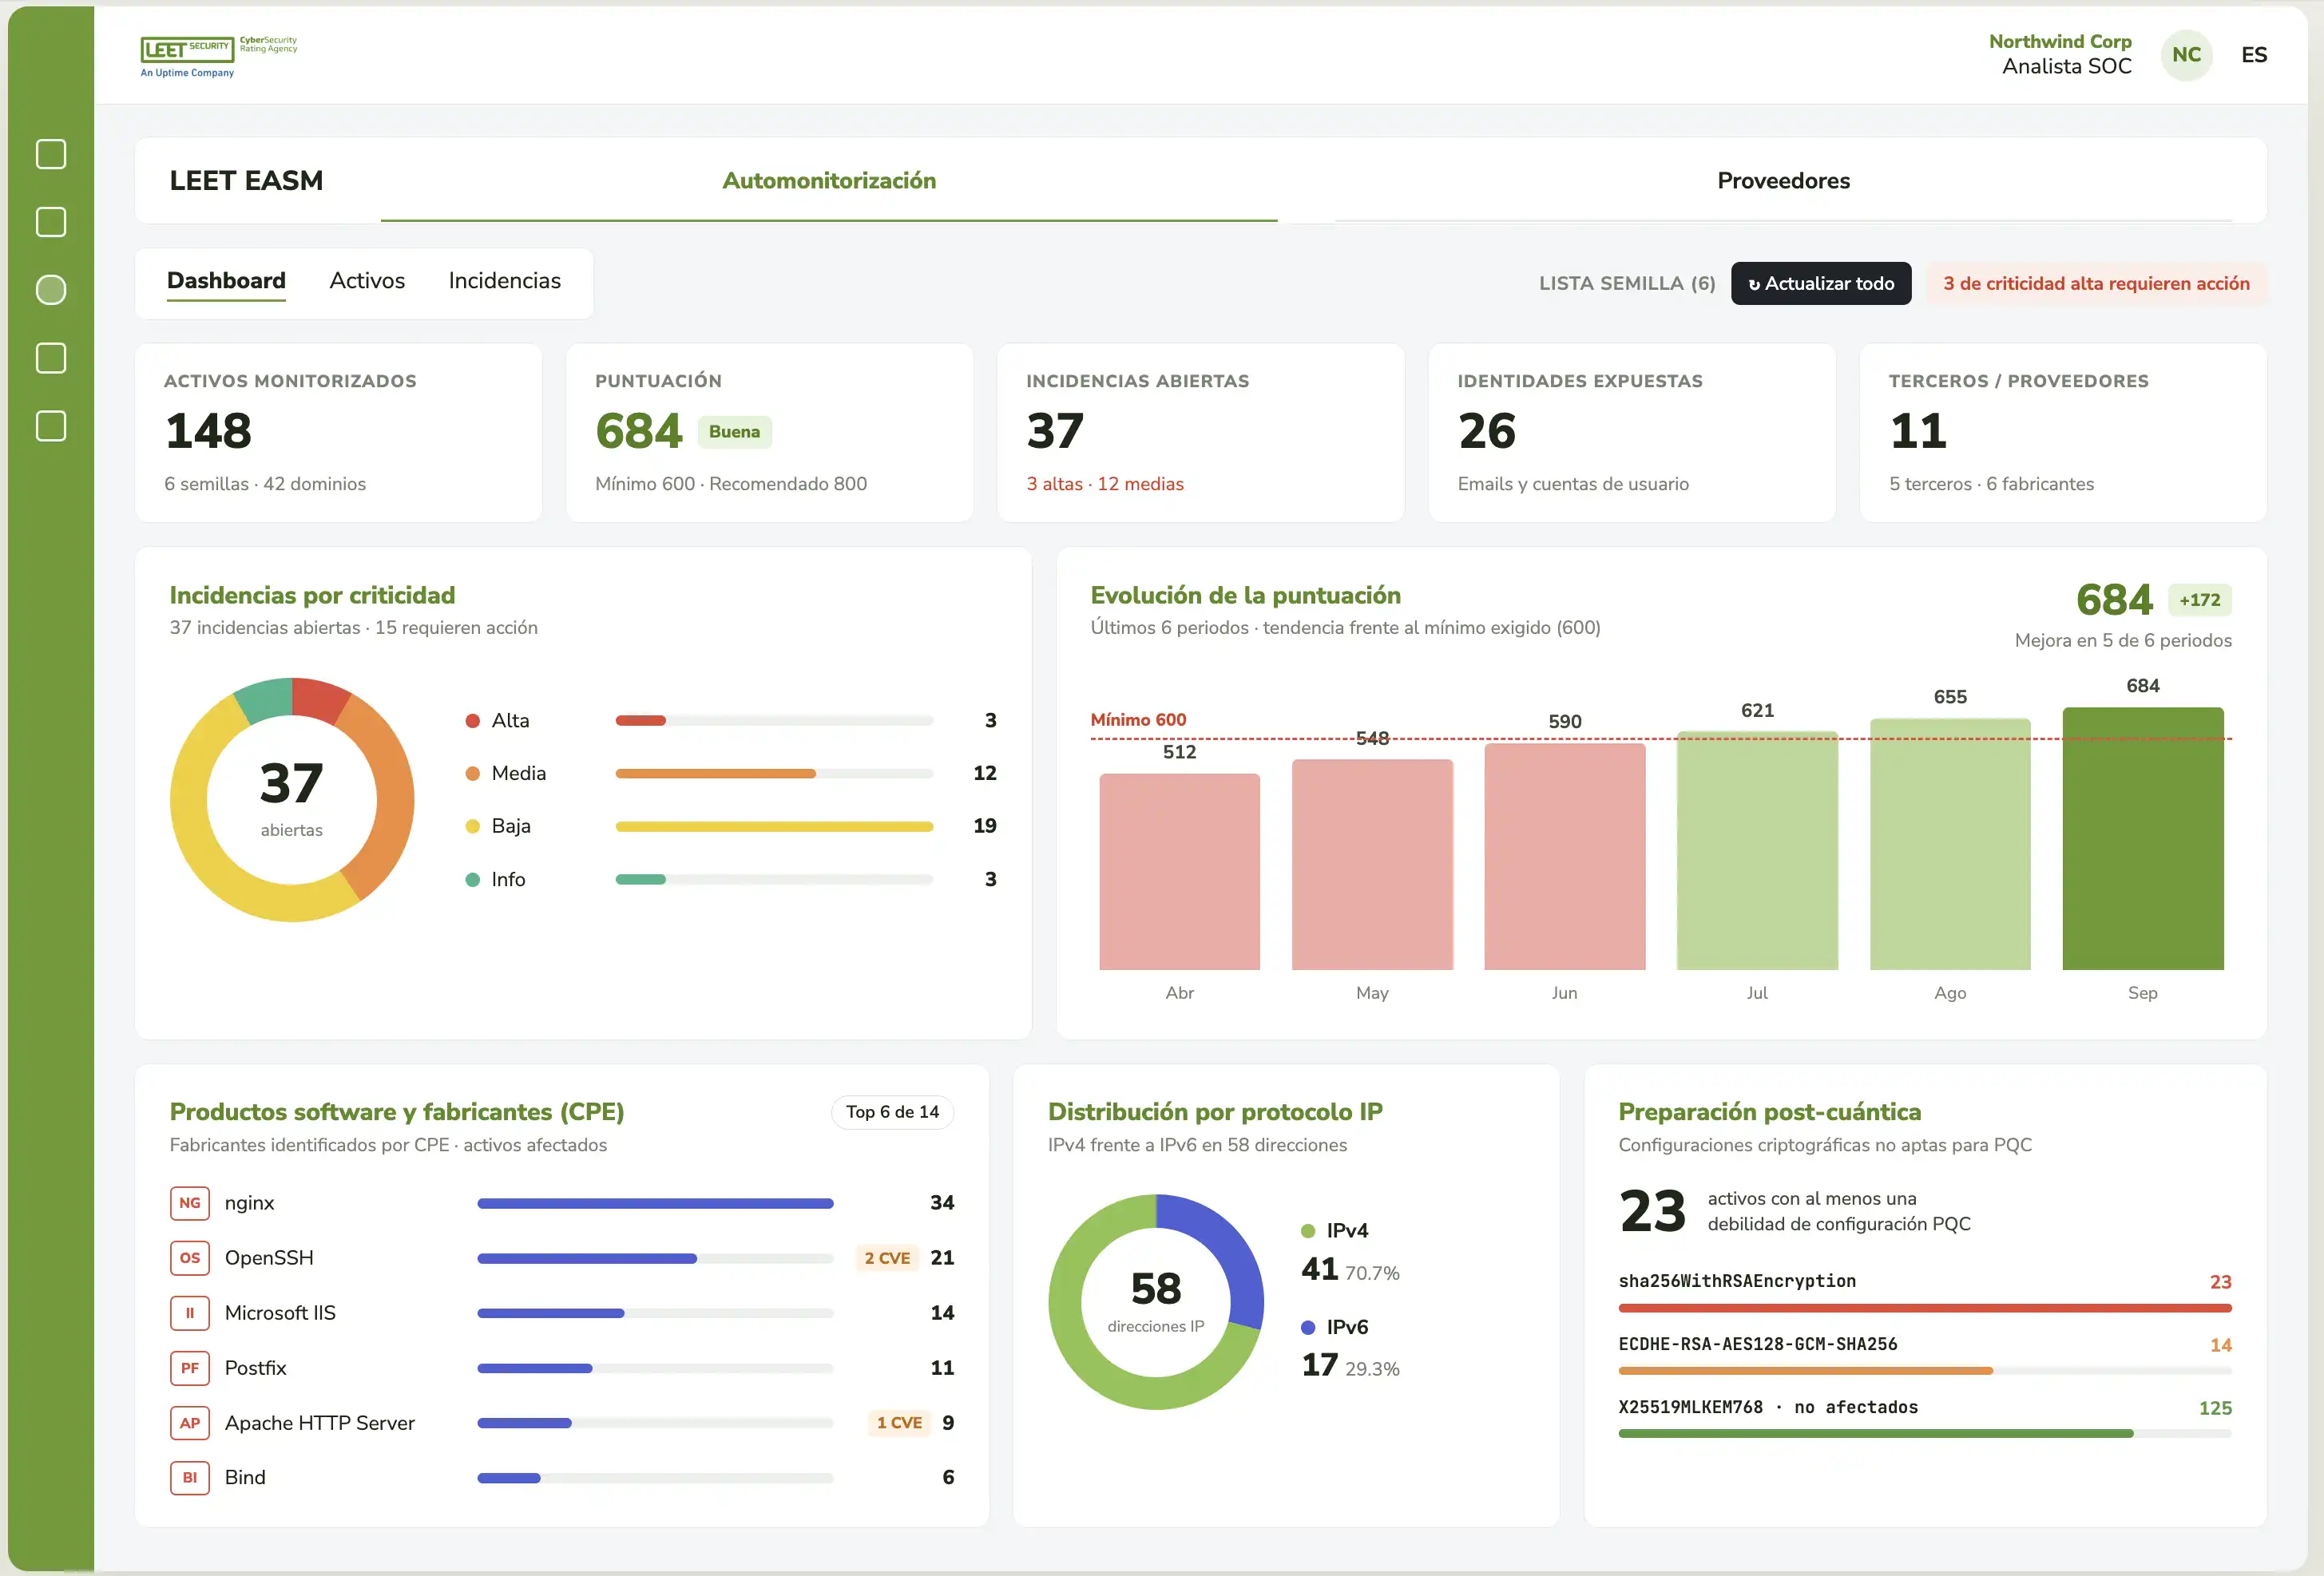Open the Activos Monitorizados 148 card
Image resolution: width=2324 pixels, height=1576 pixels.
(x=339, y=433)
